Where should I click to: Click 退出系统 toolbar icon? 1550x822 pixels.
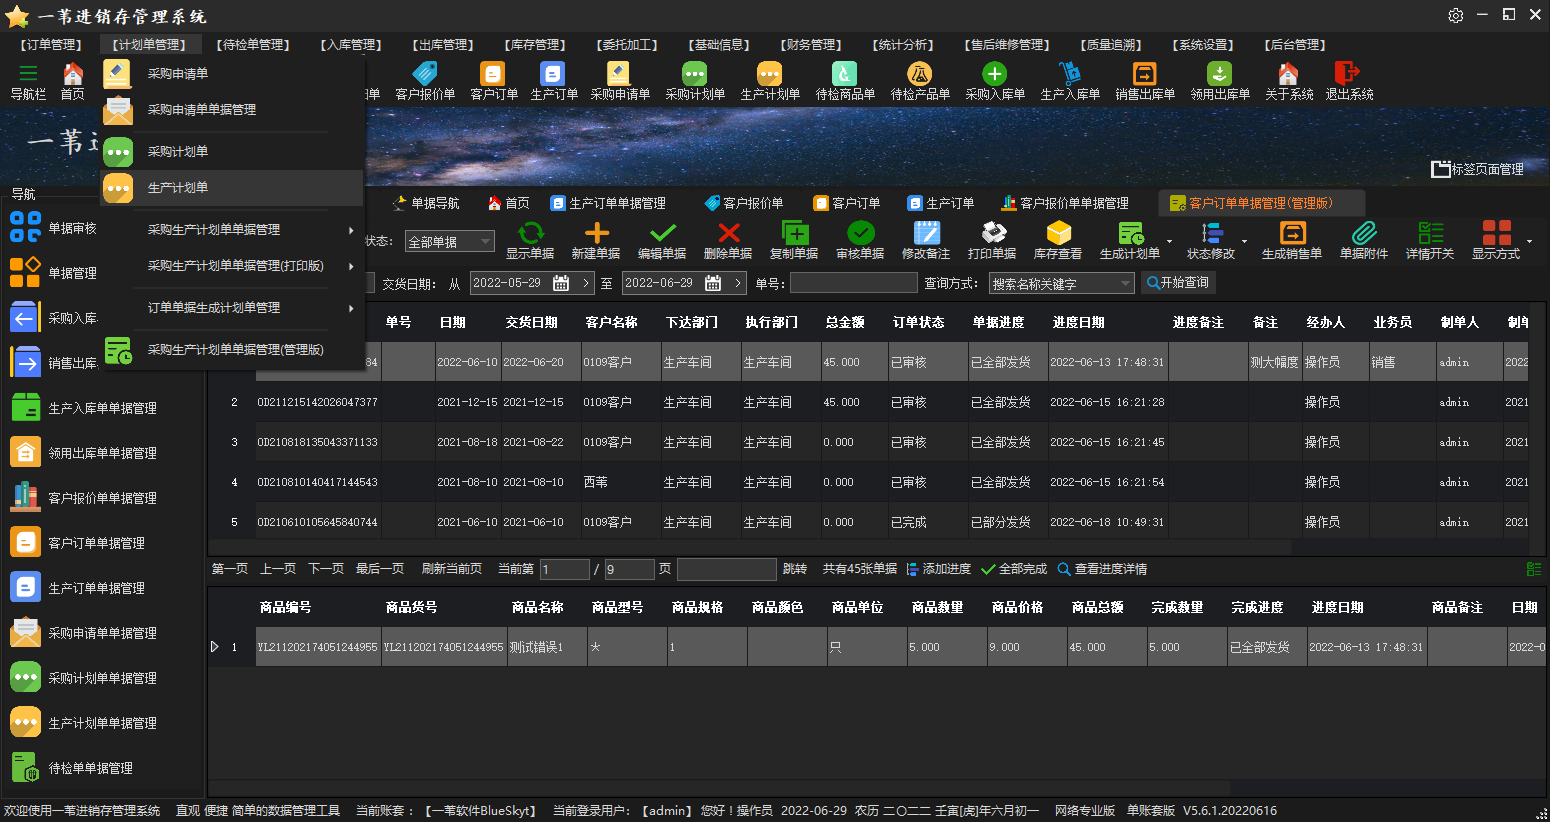click(x=1348, y=80)
